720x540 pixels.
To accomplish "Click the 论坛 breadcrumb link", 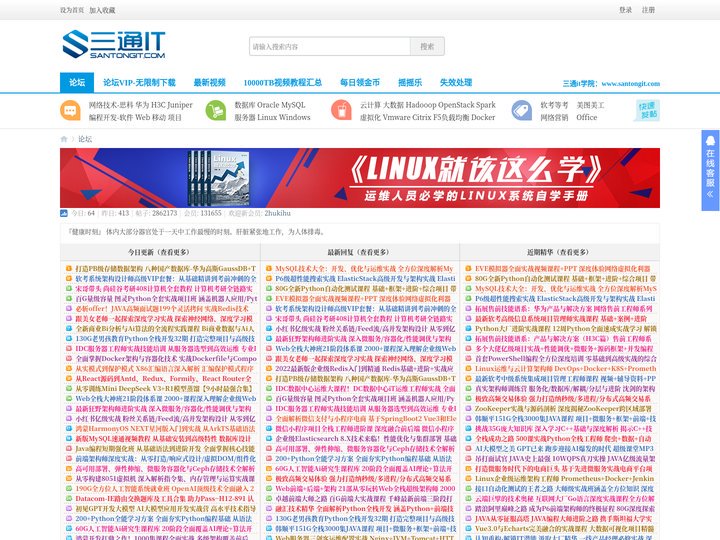I will 85,139.
